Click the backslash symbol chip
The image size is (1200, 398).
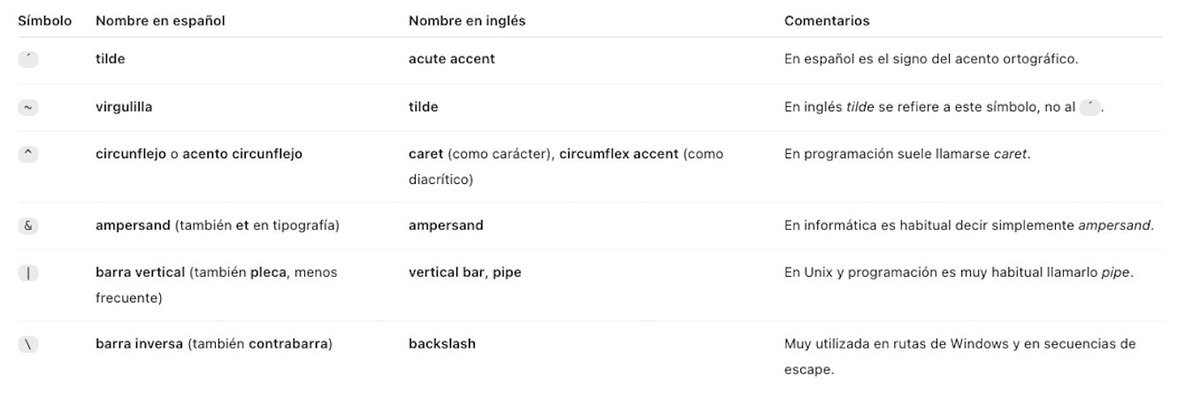[28, 344]
